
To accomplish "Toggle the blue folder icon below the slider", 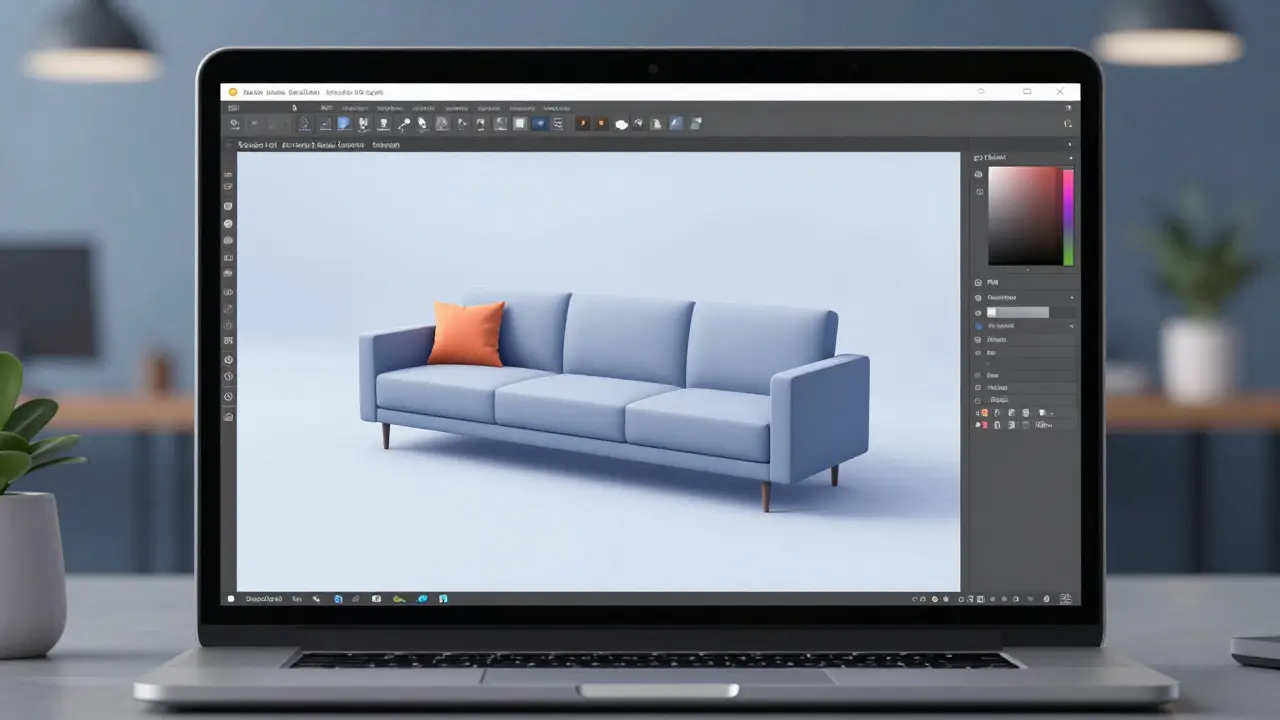I will [x=979, y=326].
